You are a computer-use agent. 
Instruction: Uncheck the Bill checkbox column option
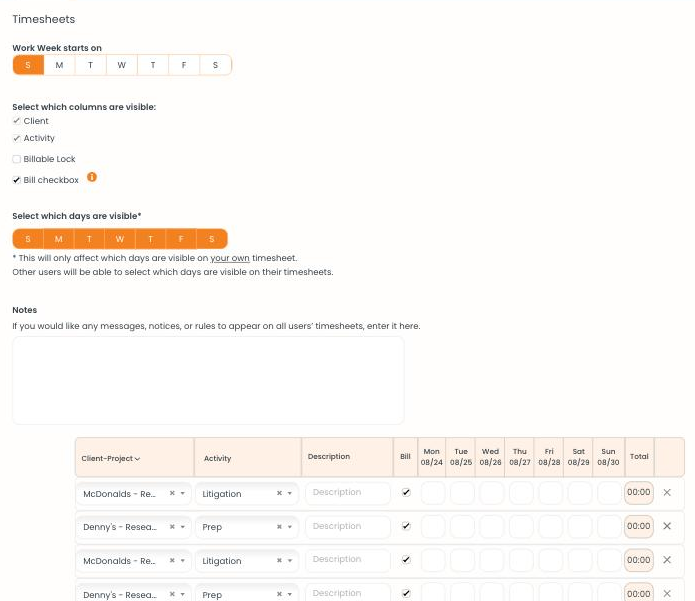[x=16, y=180]
